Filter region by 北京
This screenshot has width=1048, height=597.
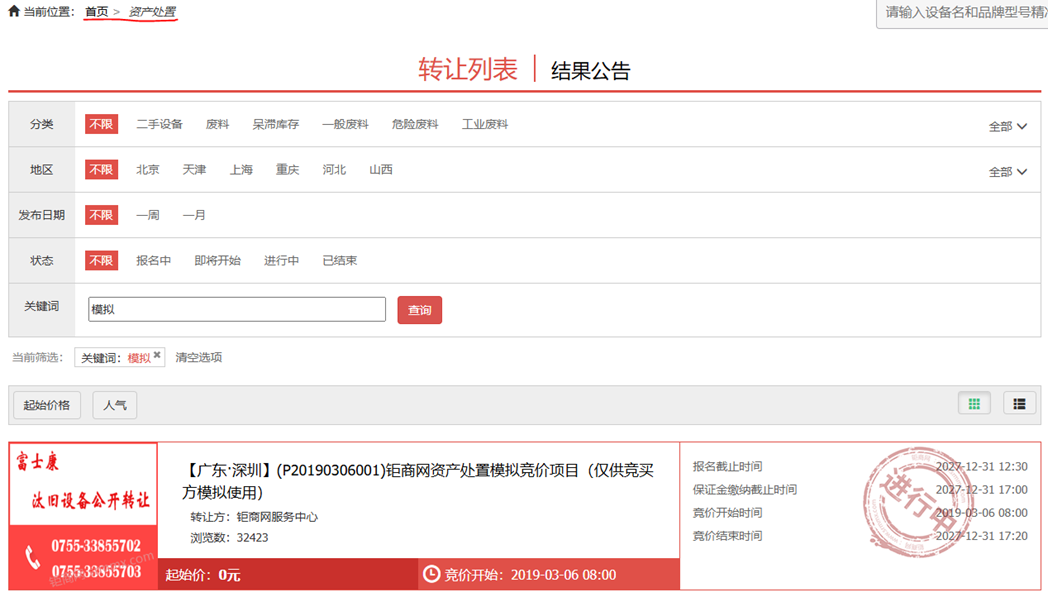tap(148, 170)
